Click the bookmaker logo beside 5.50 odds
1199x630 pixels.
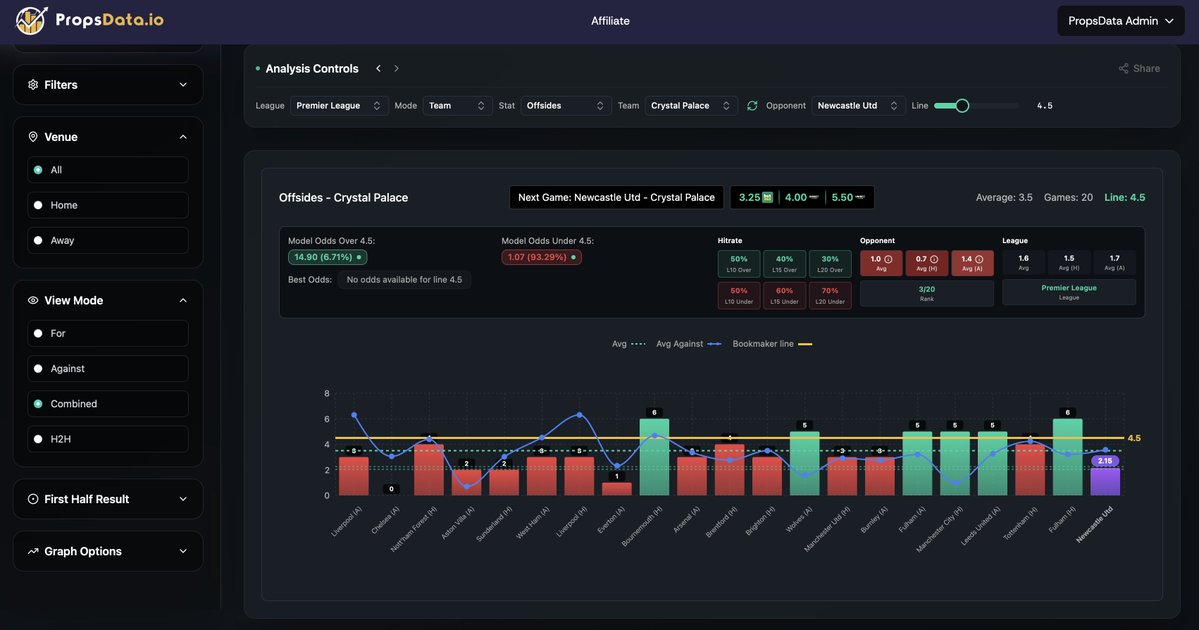tap(860, 197)
